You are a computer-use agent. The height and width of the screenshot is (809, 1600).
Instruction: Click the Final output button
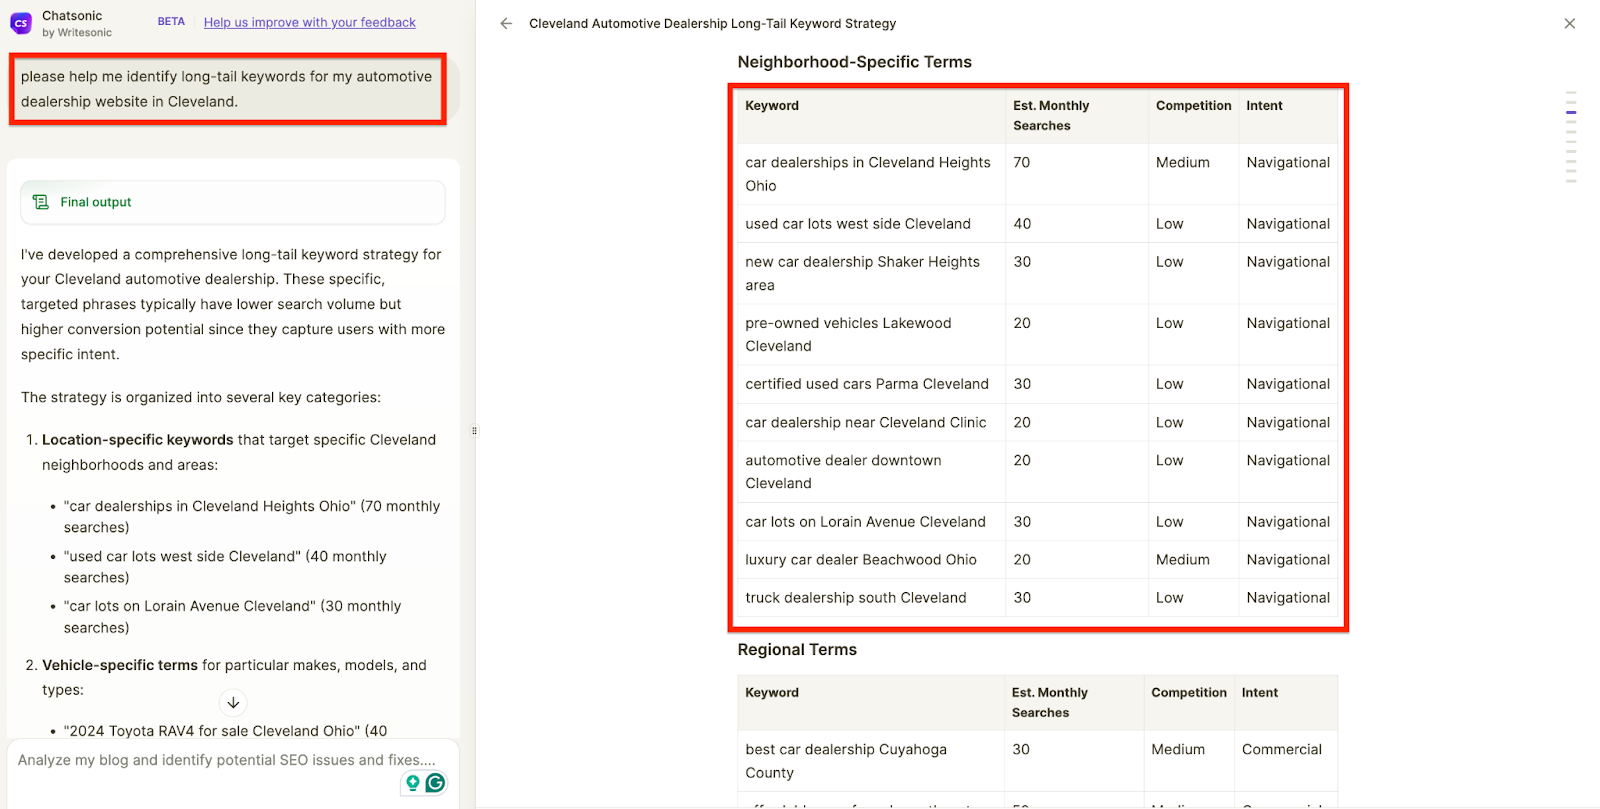click(x=232, y=202)
